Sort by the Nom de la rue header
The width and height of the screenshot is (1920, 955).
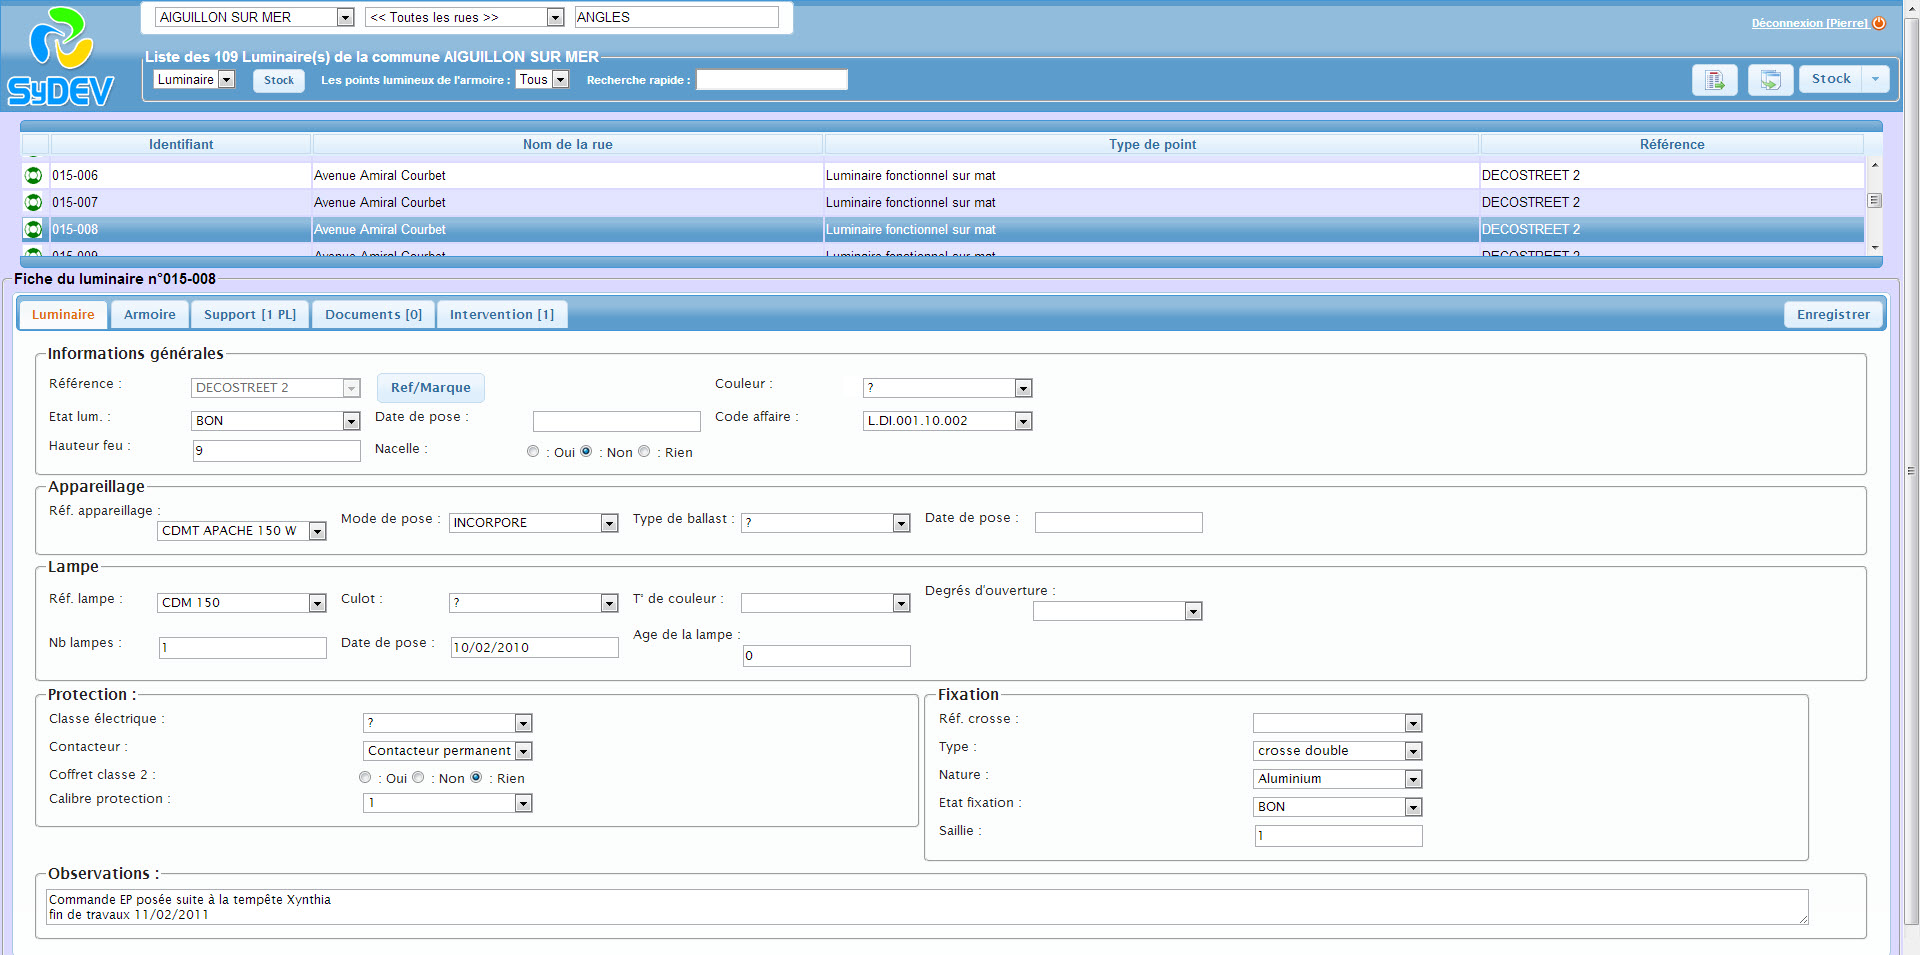pos(567,144)
